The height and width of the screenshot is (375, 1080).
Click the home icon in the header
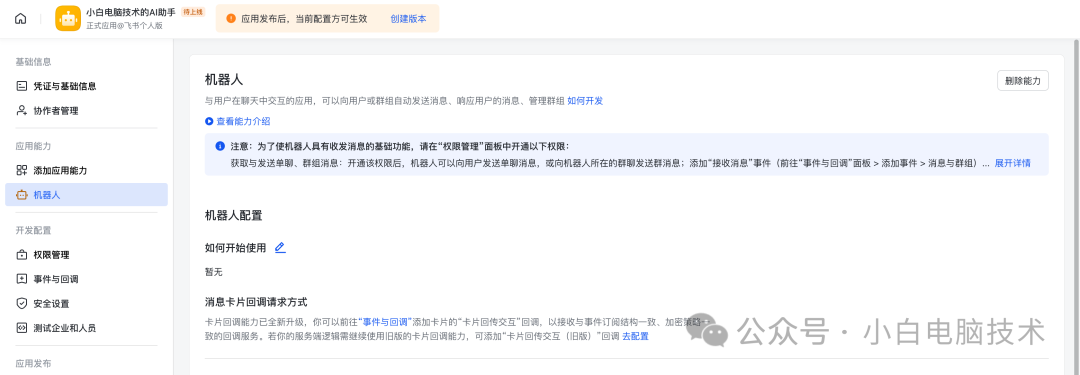[21, 19]
